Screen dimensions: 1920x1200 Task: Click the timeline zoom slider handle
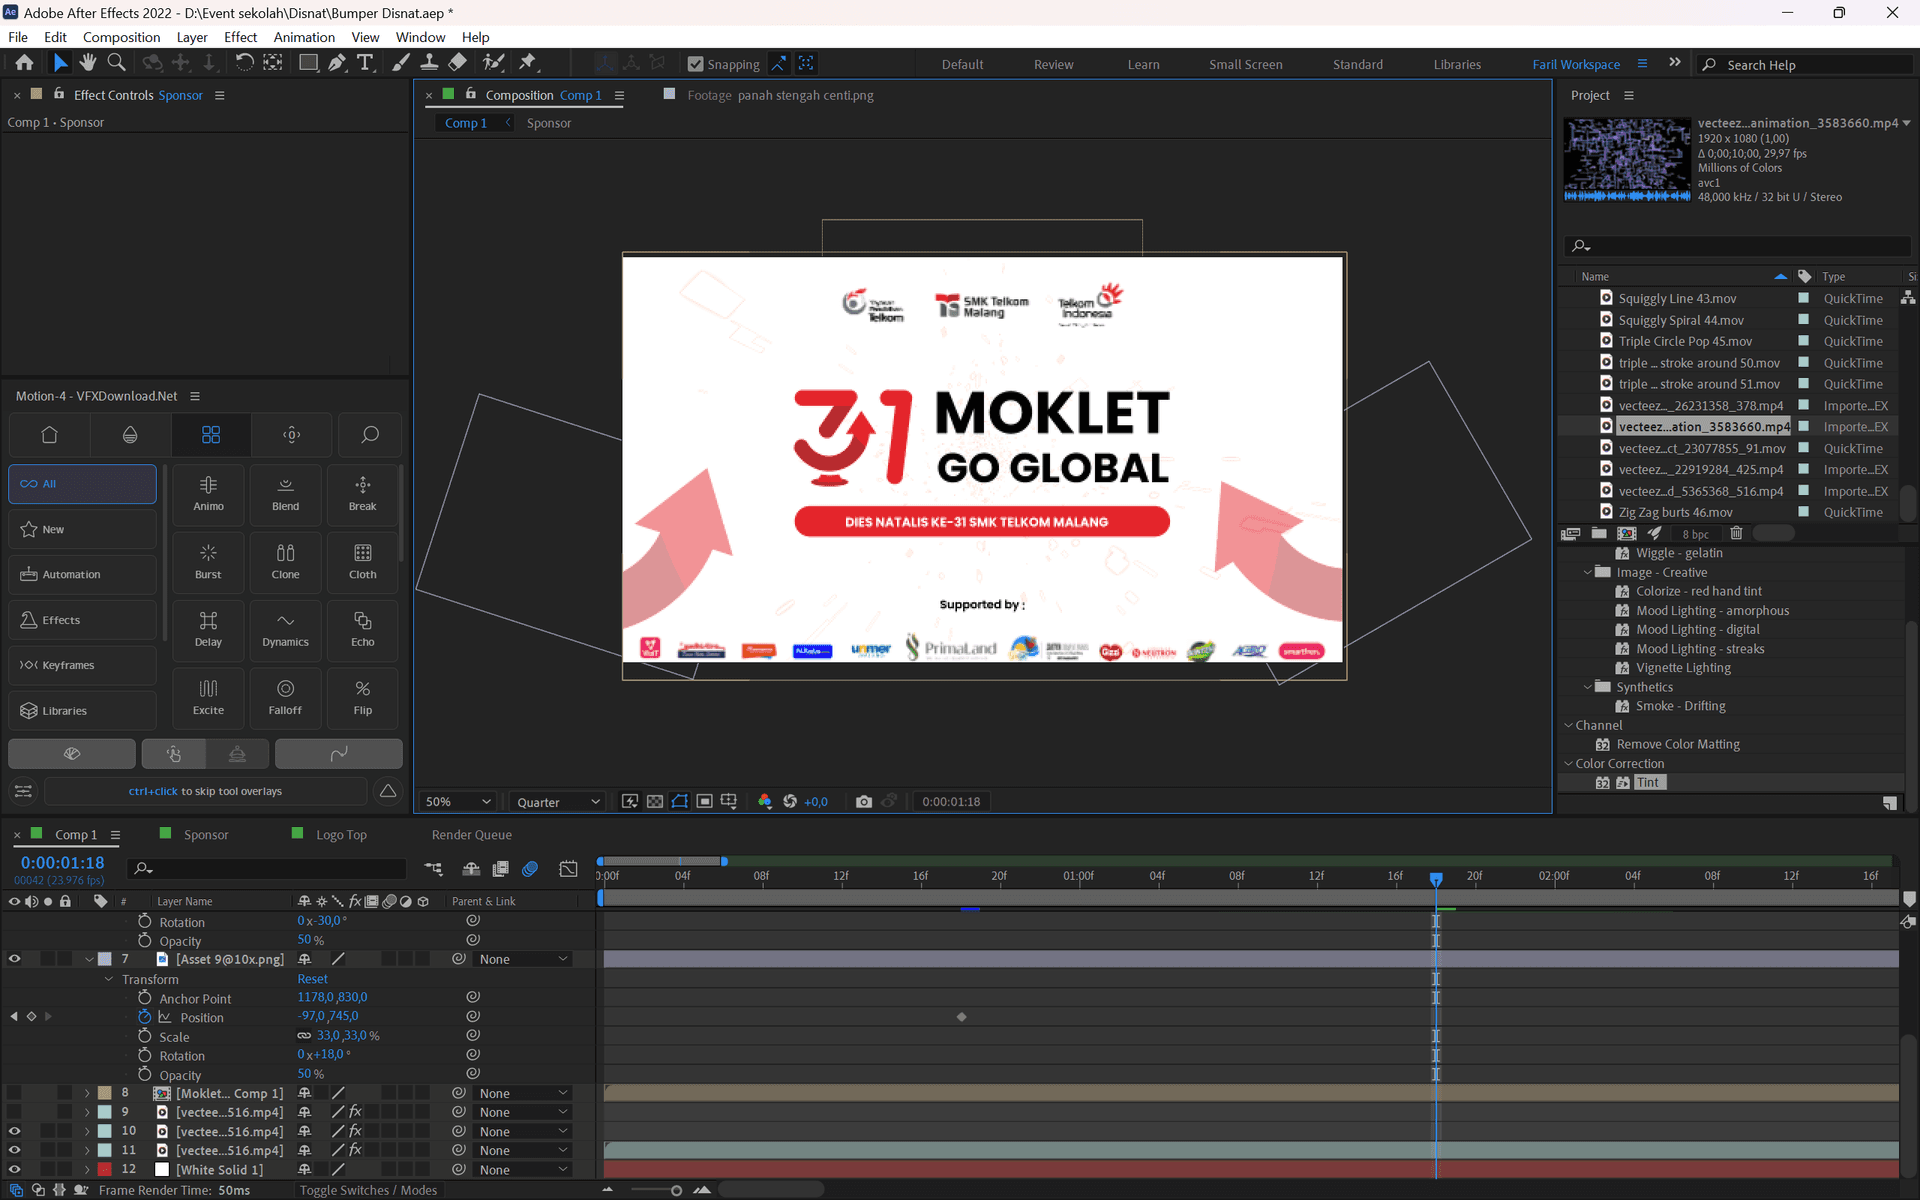676,1190
